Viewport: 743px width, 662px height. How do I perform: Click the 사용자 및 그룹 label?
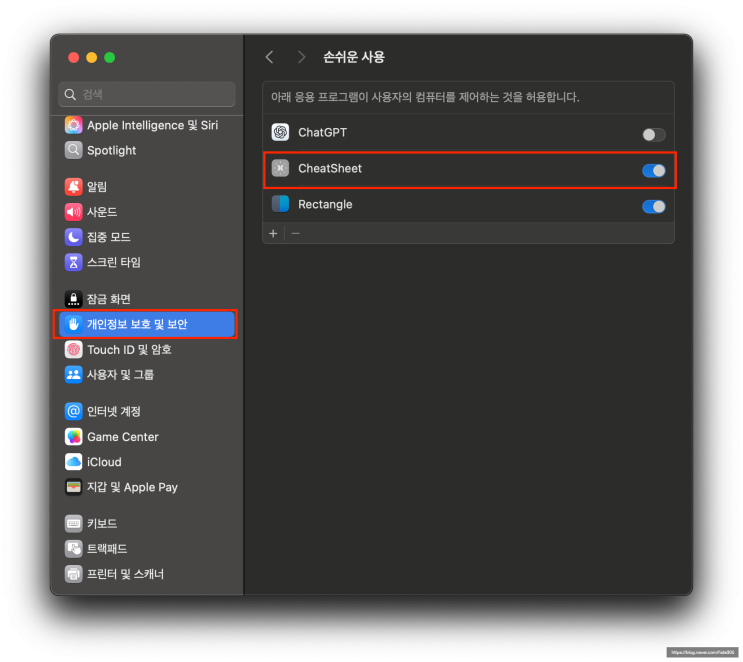coord(120,375)
